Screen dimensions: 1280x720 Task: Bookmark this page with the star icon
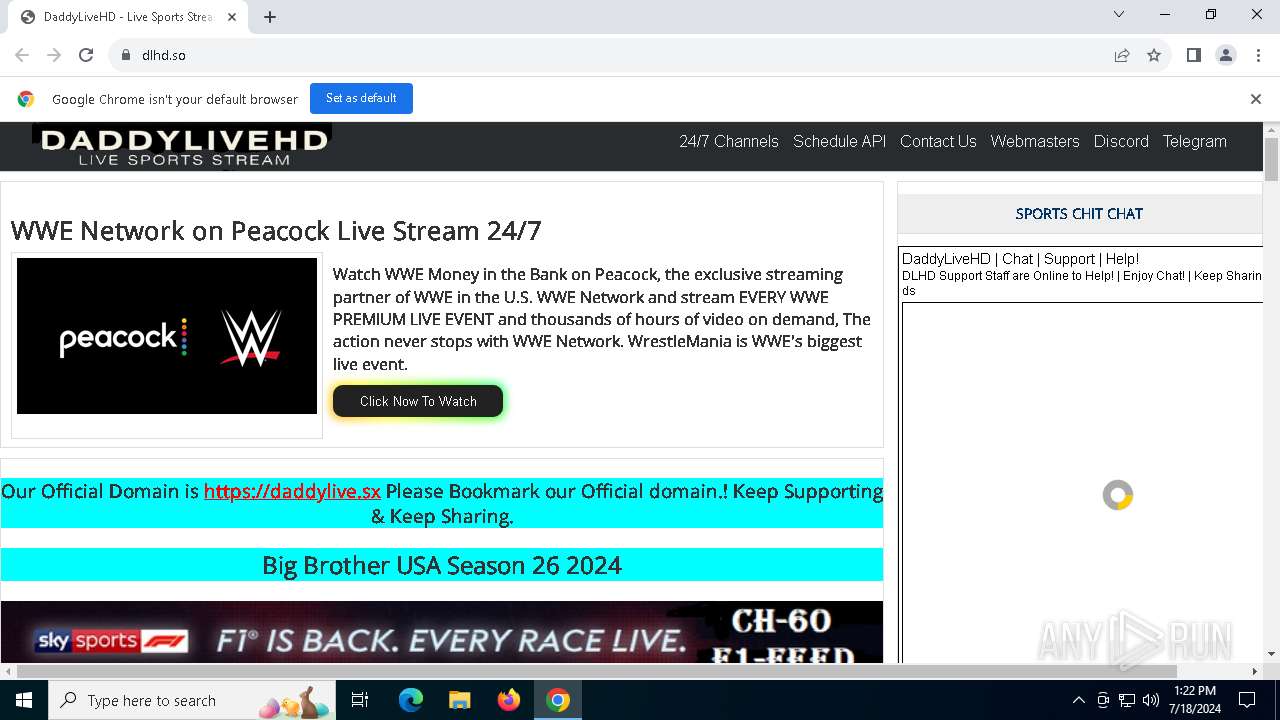[x=1154, y=55]
